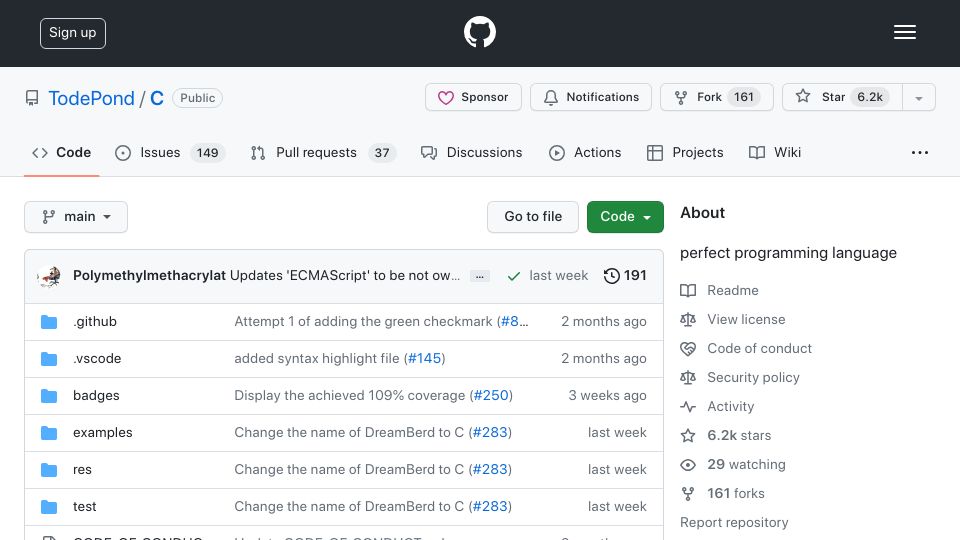Open the .github folder
The image size is (960, 540).
[95, 321]
